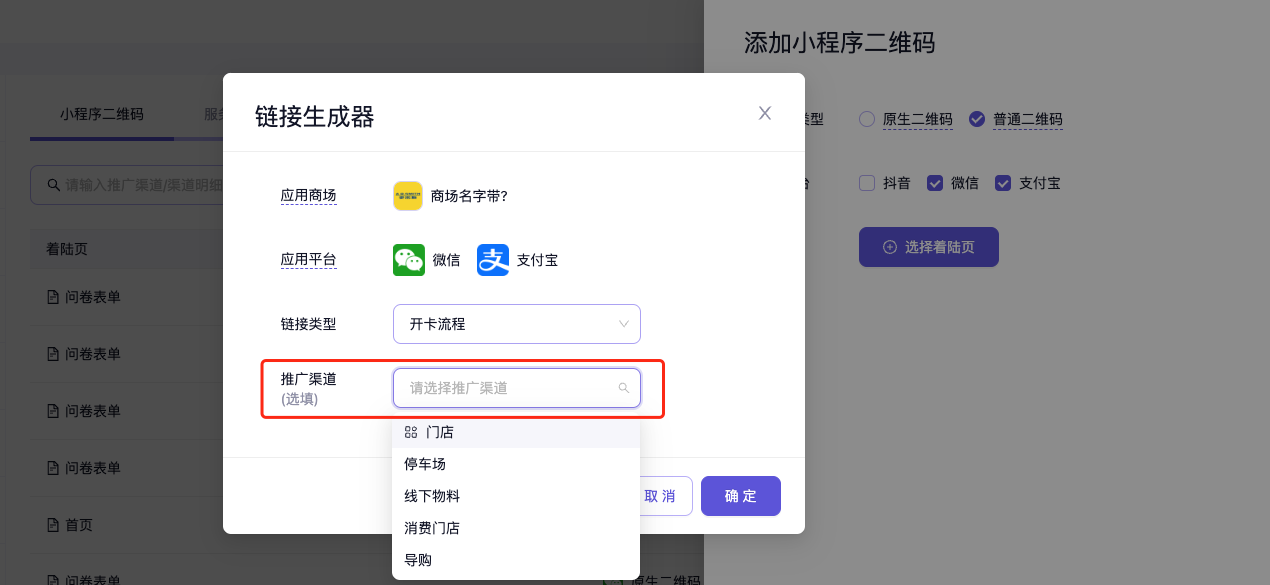Click the search magnifier in 推广渠道 field

[624, 388]
